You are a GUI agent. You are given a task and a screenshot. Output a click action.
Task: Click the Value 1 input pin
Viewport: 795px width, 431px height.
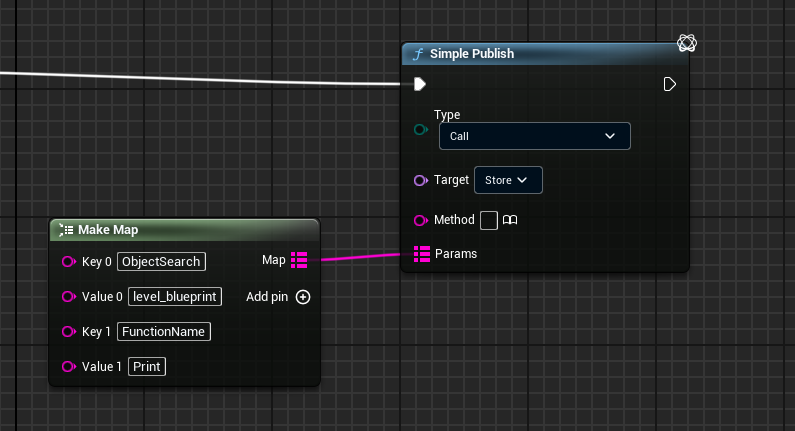[68, 367]
